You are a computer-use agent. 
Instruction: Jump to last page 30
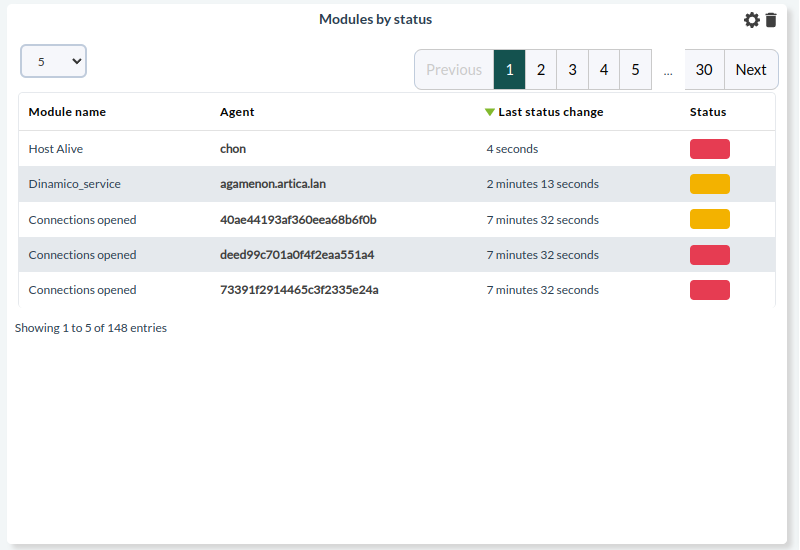(704, 69)
